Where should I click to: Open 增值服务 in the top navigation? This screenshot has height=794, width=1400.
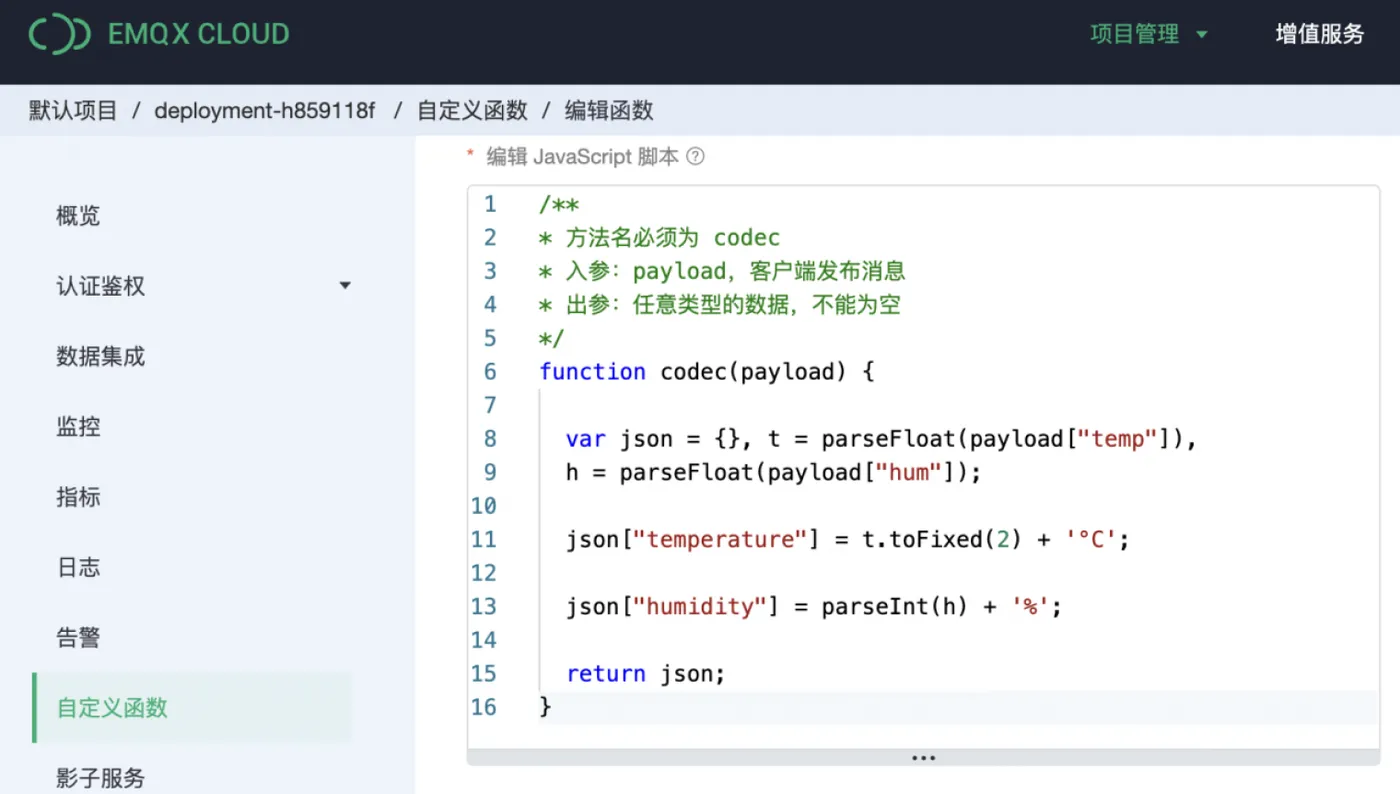[1320, 34]
